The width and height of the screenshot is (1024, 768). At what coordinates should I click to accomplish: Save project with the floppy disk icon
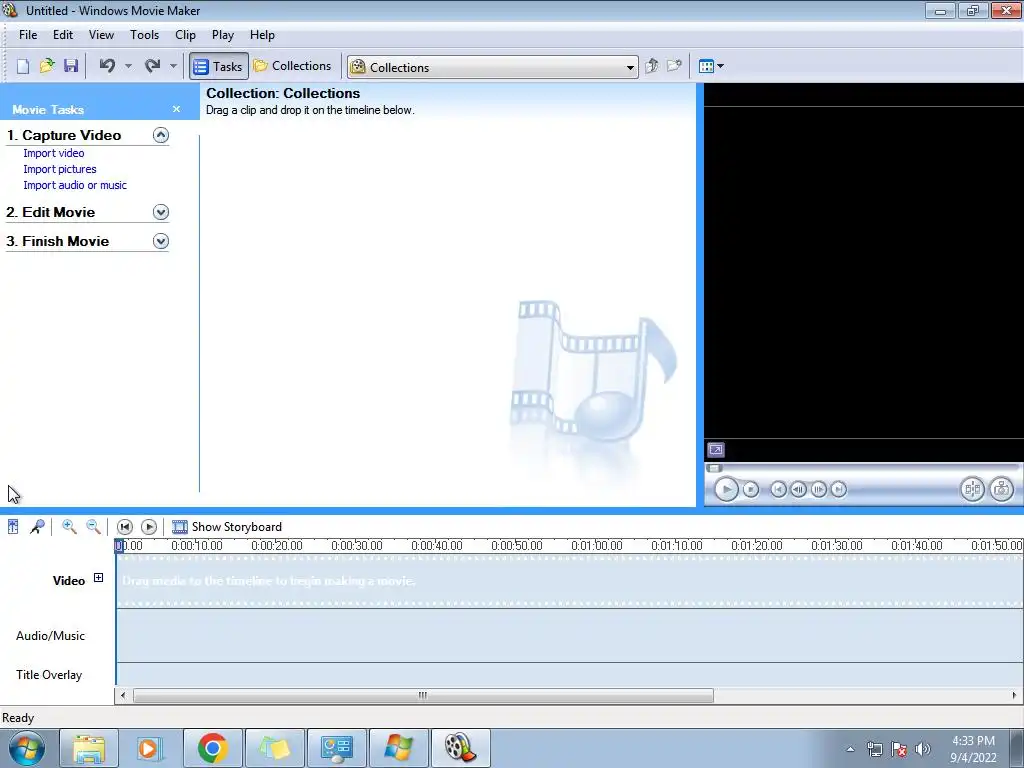pos(71,66)
